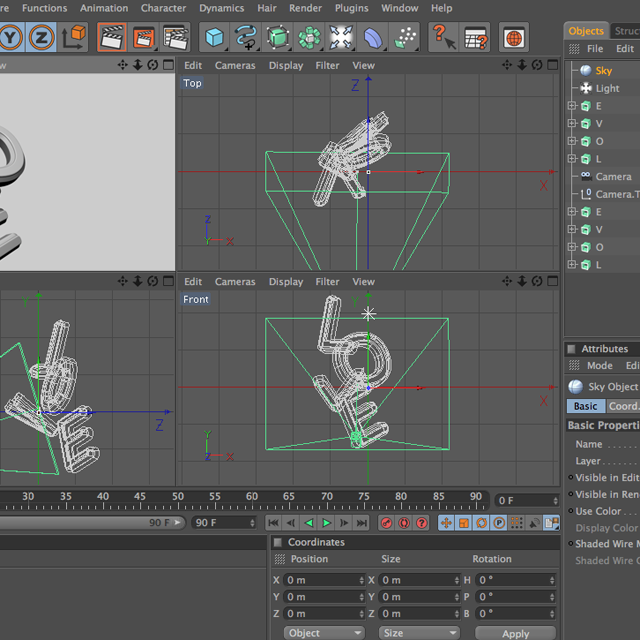Click Render to Picture Viewer icon
Viewport: 640px width, 640px height.
pyautogui.click(x=143, y=38)
